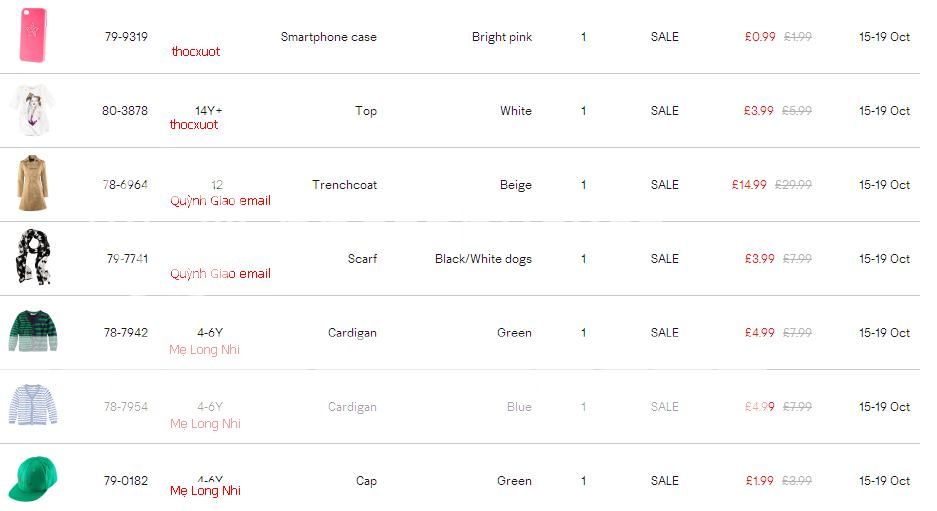Viewport: 937px width, 511px height.
Task: Click the SALE label in the Cap row
Action: (665, 481)
